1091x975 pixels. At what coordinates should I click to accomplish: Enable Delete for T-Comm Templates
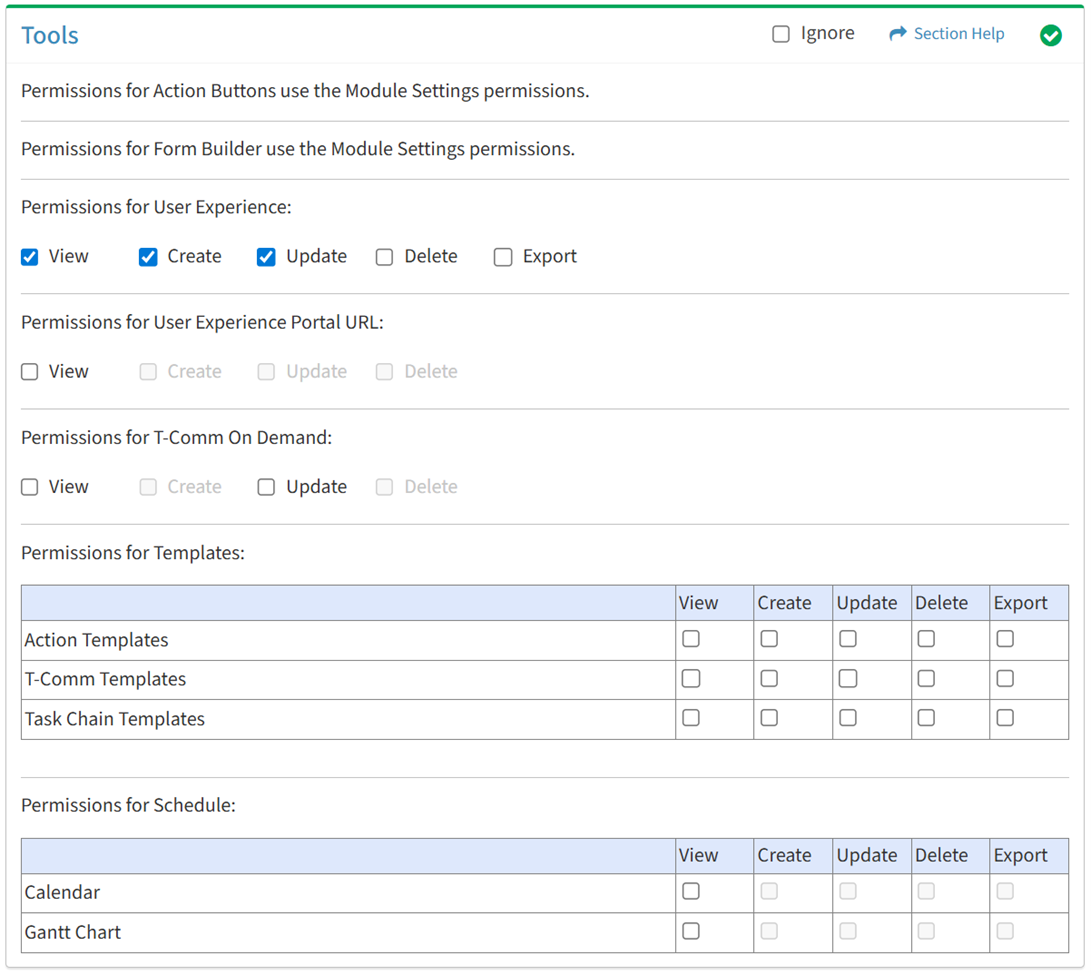[926, 679]
